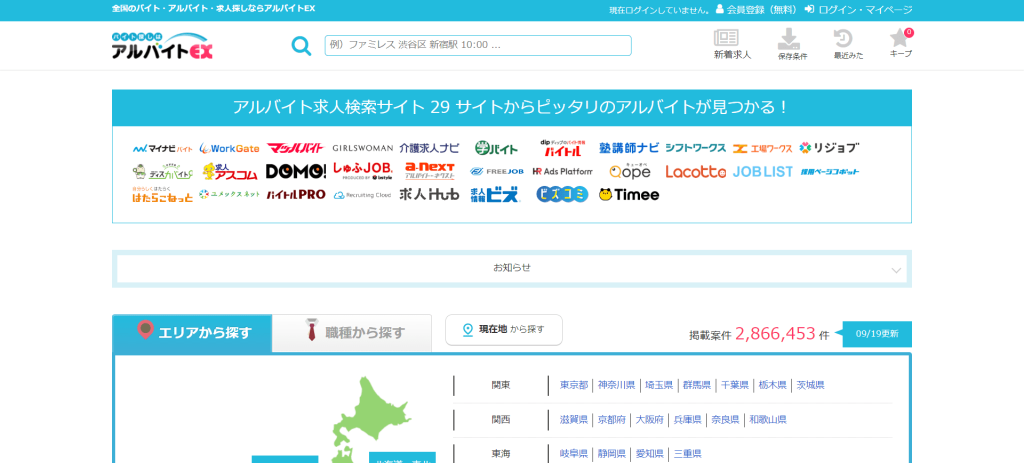Click the バイトルPRO logo
The height and width of the screenshot is (463, 1024).
click(x=296, y=195)
